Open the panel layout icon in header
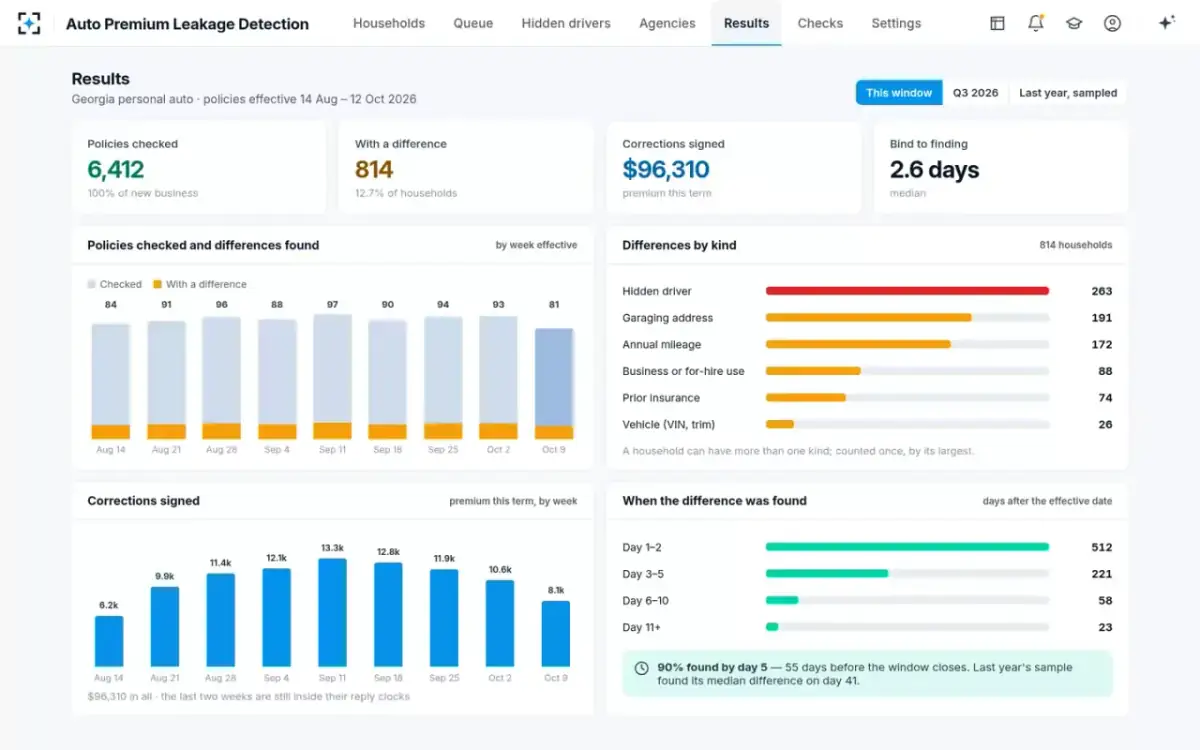The image size is (1200, 750). tap(997, 23)
